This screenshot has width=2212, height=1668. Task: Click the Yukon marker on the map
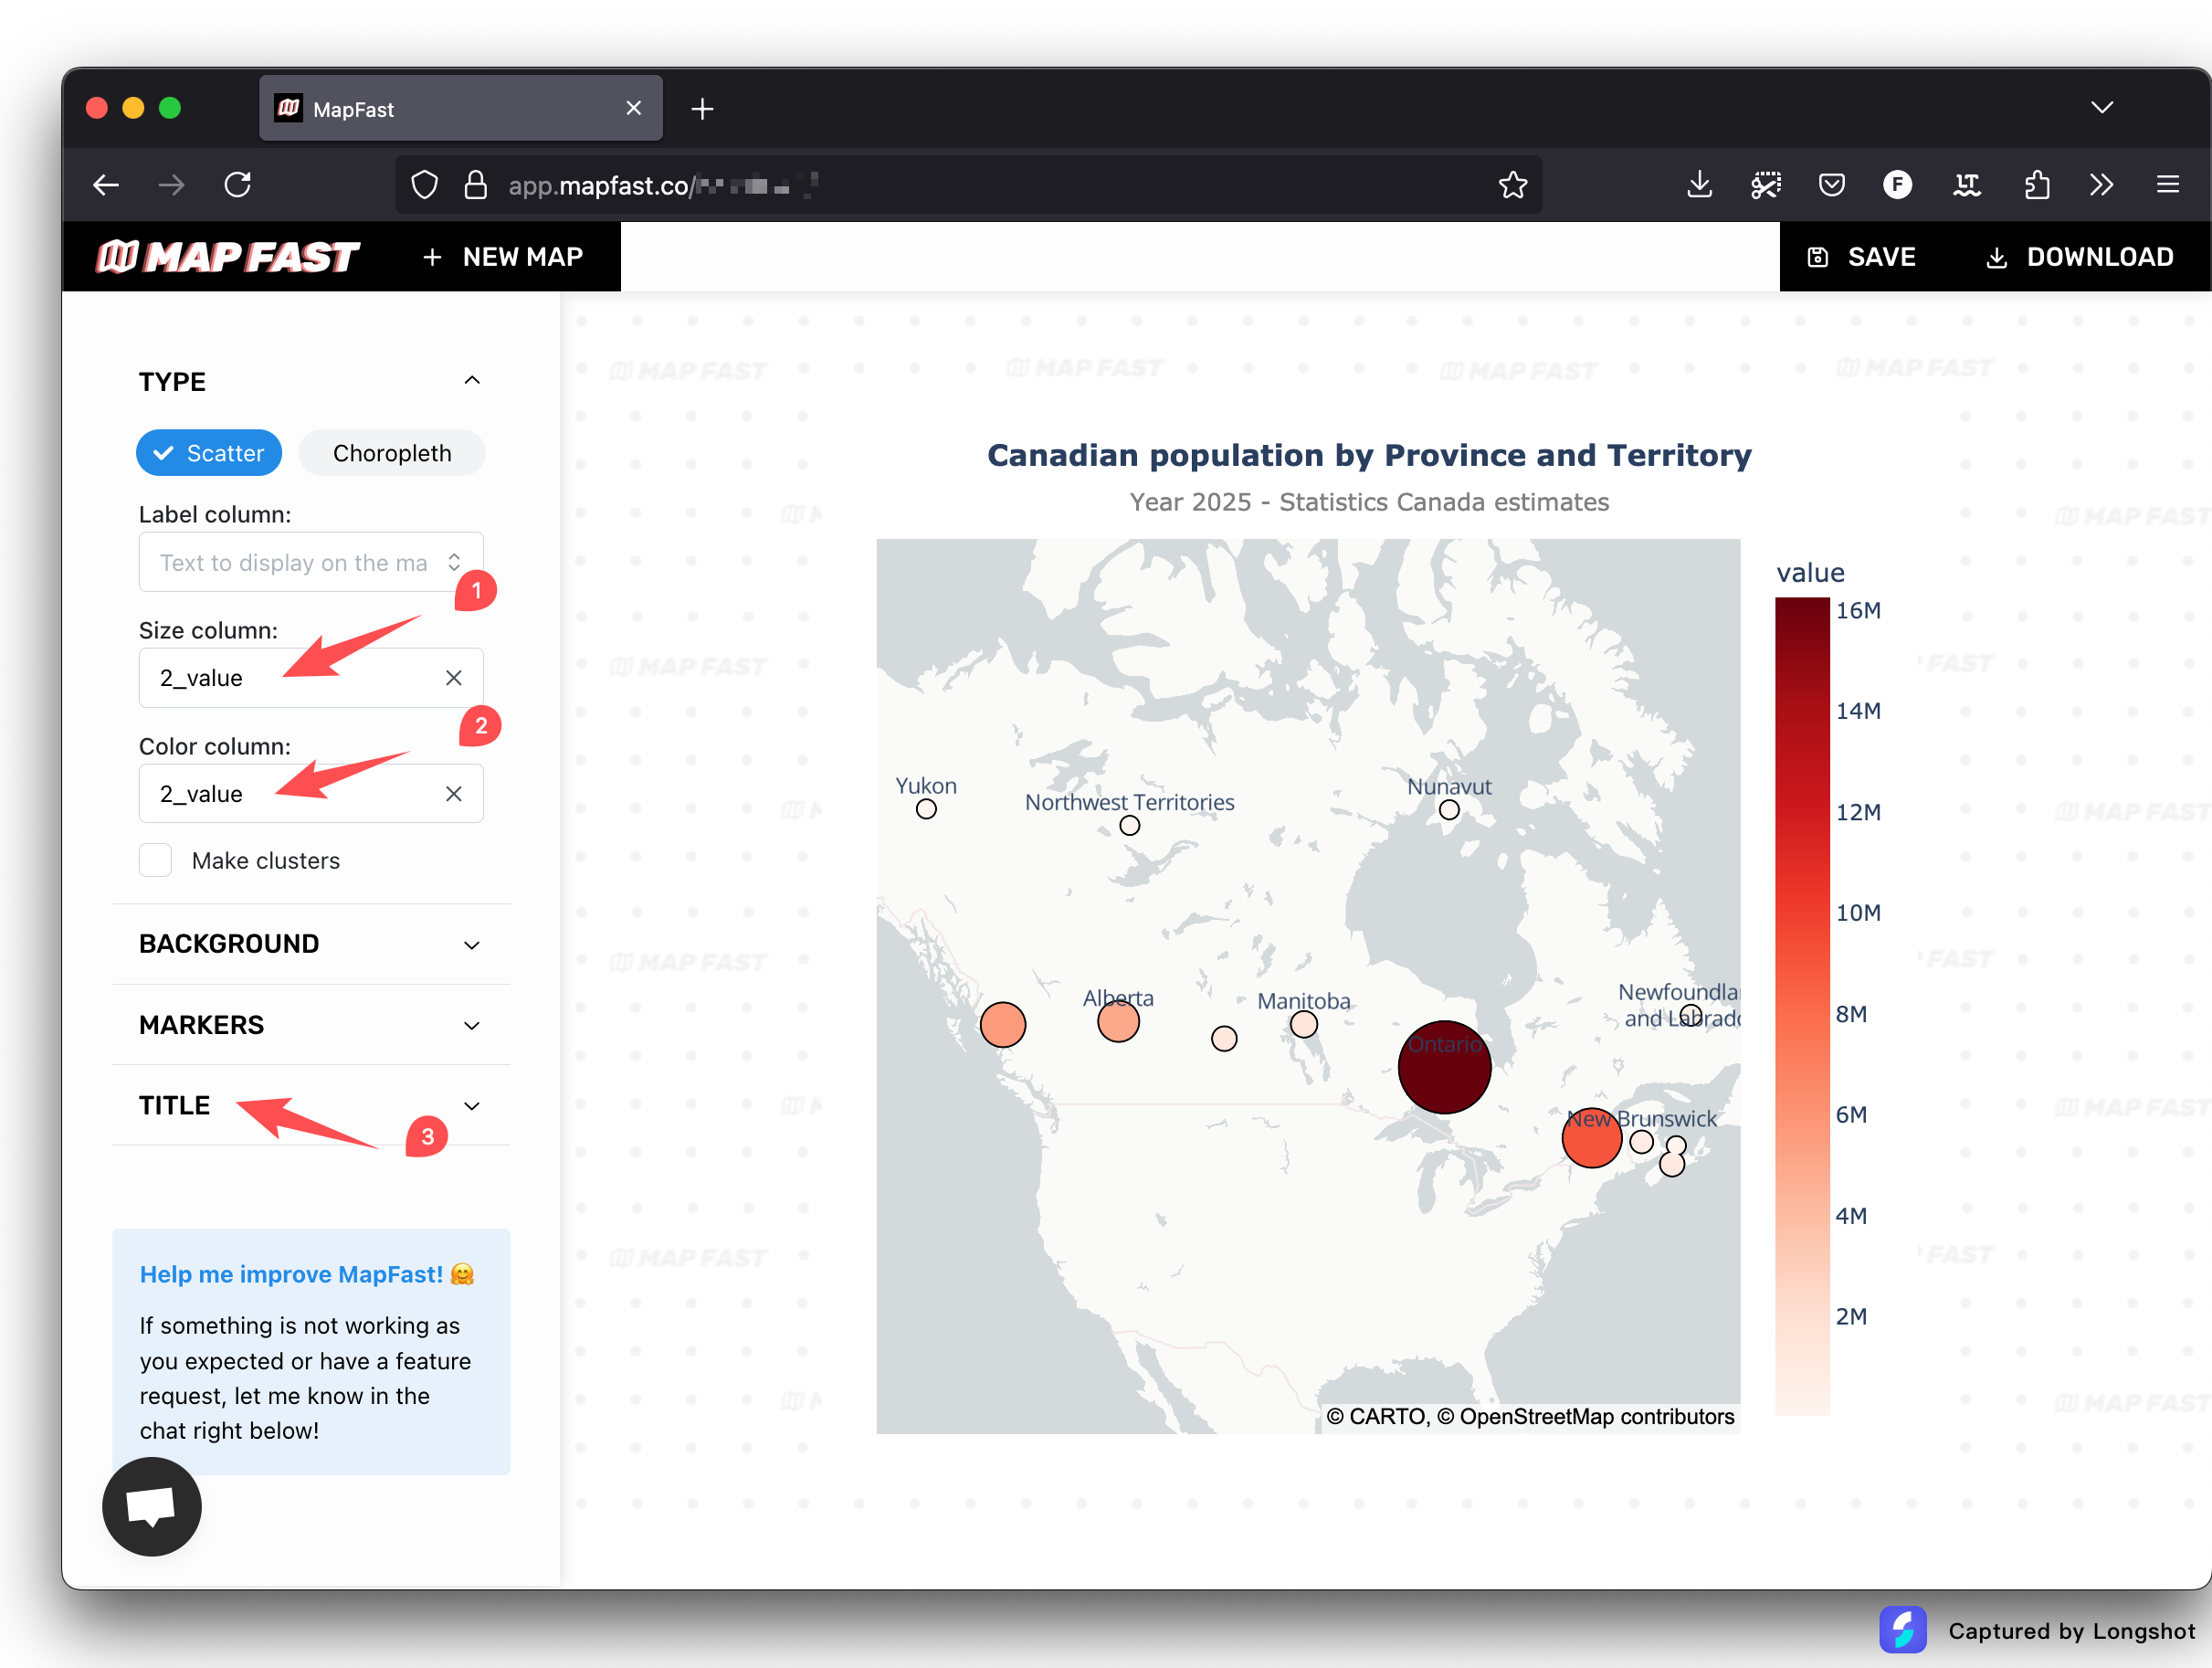point(926,809)
